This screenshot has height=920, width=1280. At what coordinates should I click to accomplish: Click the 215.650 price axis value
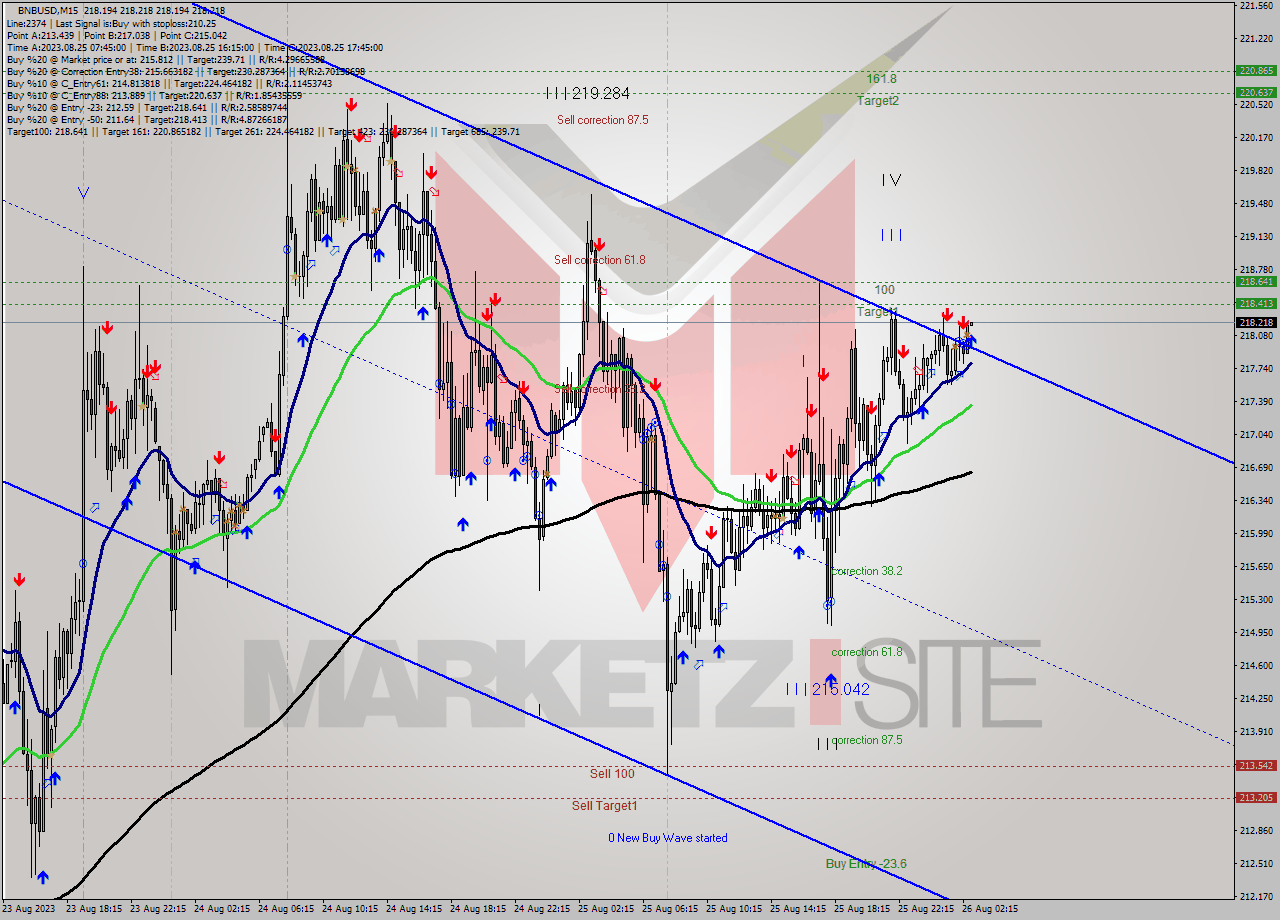click(1256, 566)
